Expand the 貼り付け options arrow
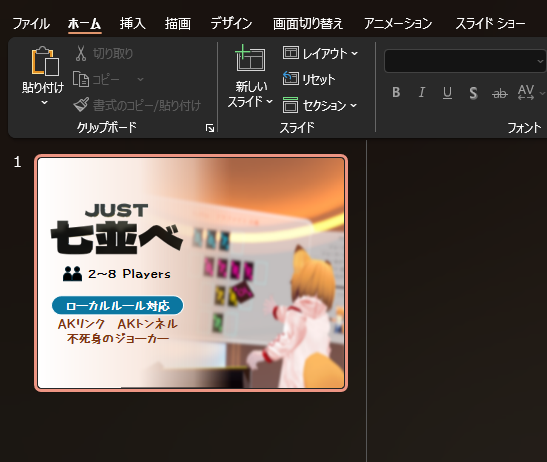The image size is (547, 462). point(45,103)
